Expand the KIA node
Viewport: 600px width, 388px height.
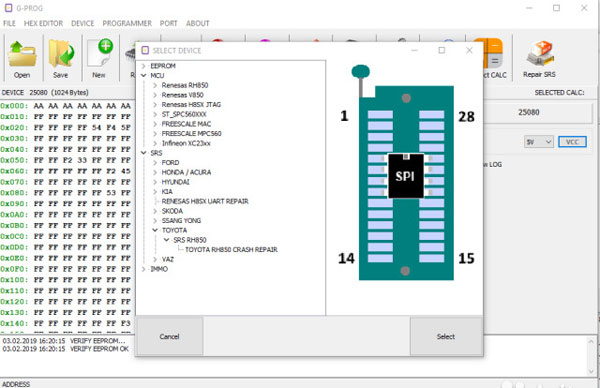tap(155, 192)
